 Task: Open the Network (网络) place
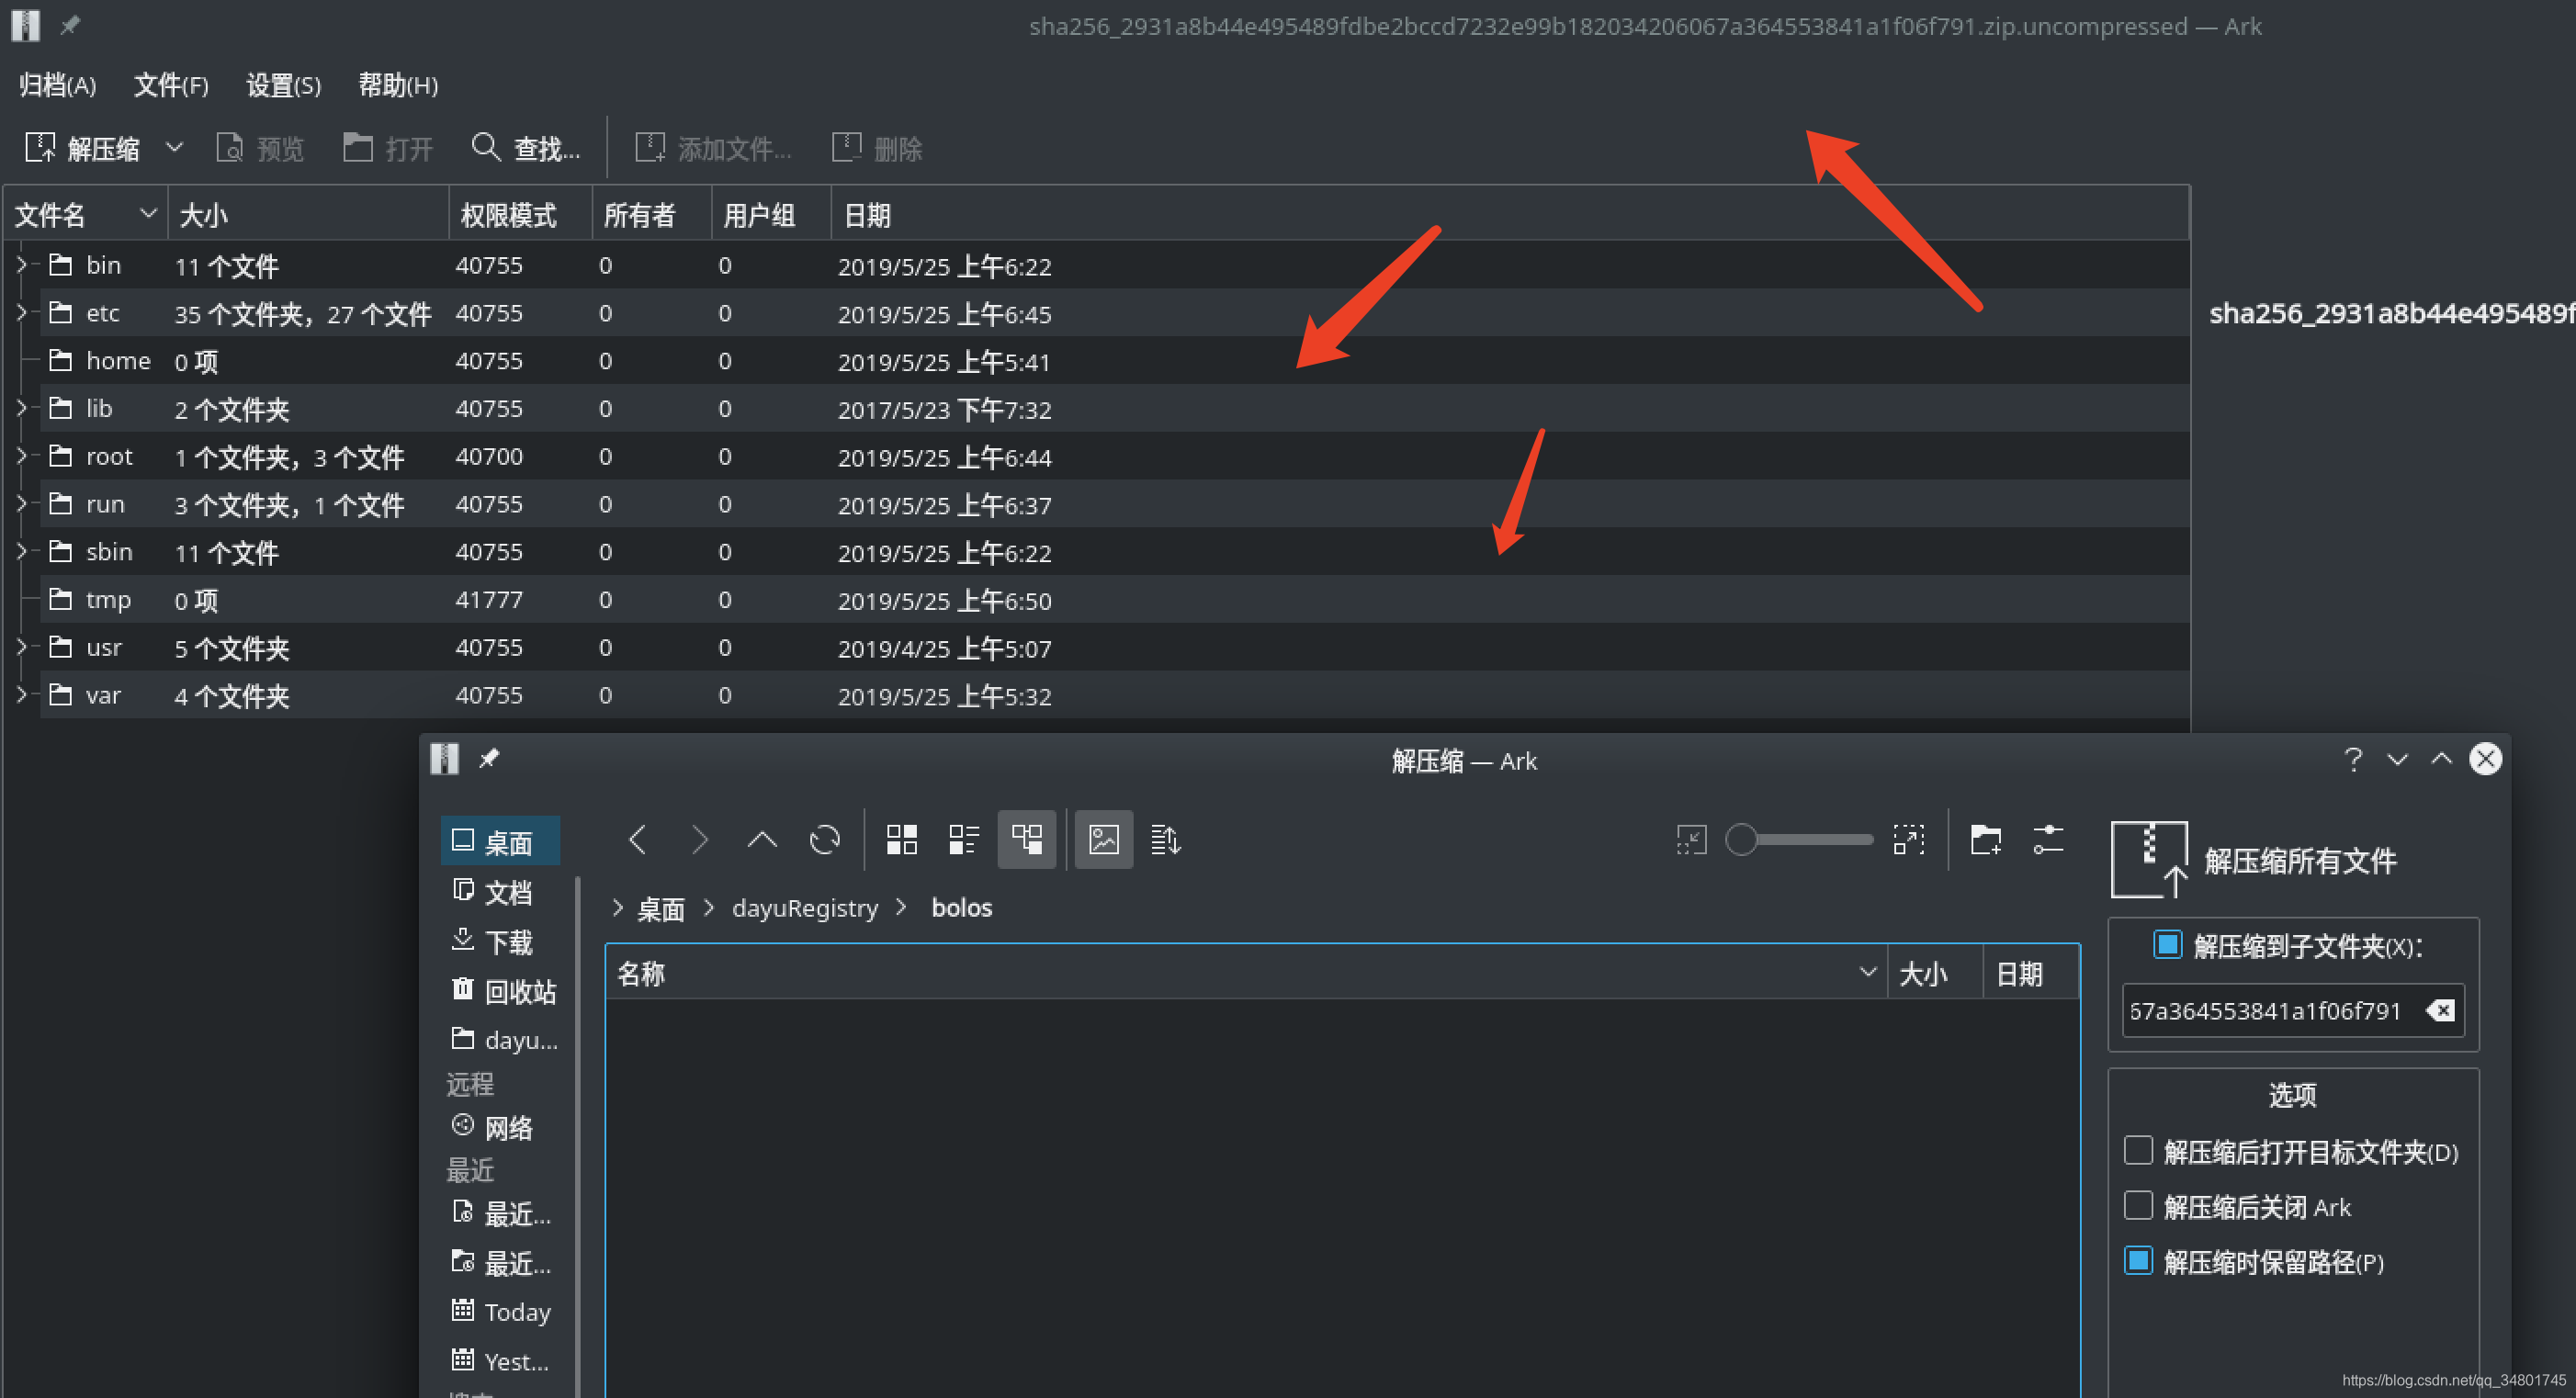[x=499, y=1128]
